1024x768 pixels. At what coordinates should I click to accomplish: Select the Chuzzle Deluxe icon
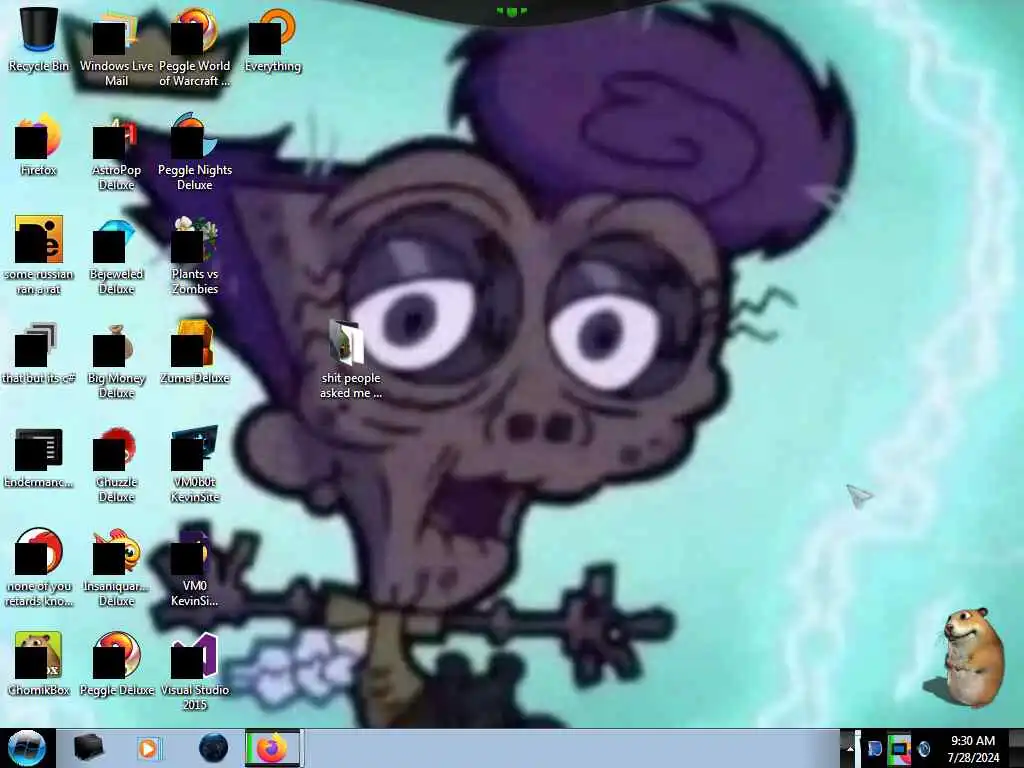pyautogui.click(x=116, y=464)
